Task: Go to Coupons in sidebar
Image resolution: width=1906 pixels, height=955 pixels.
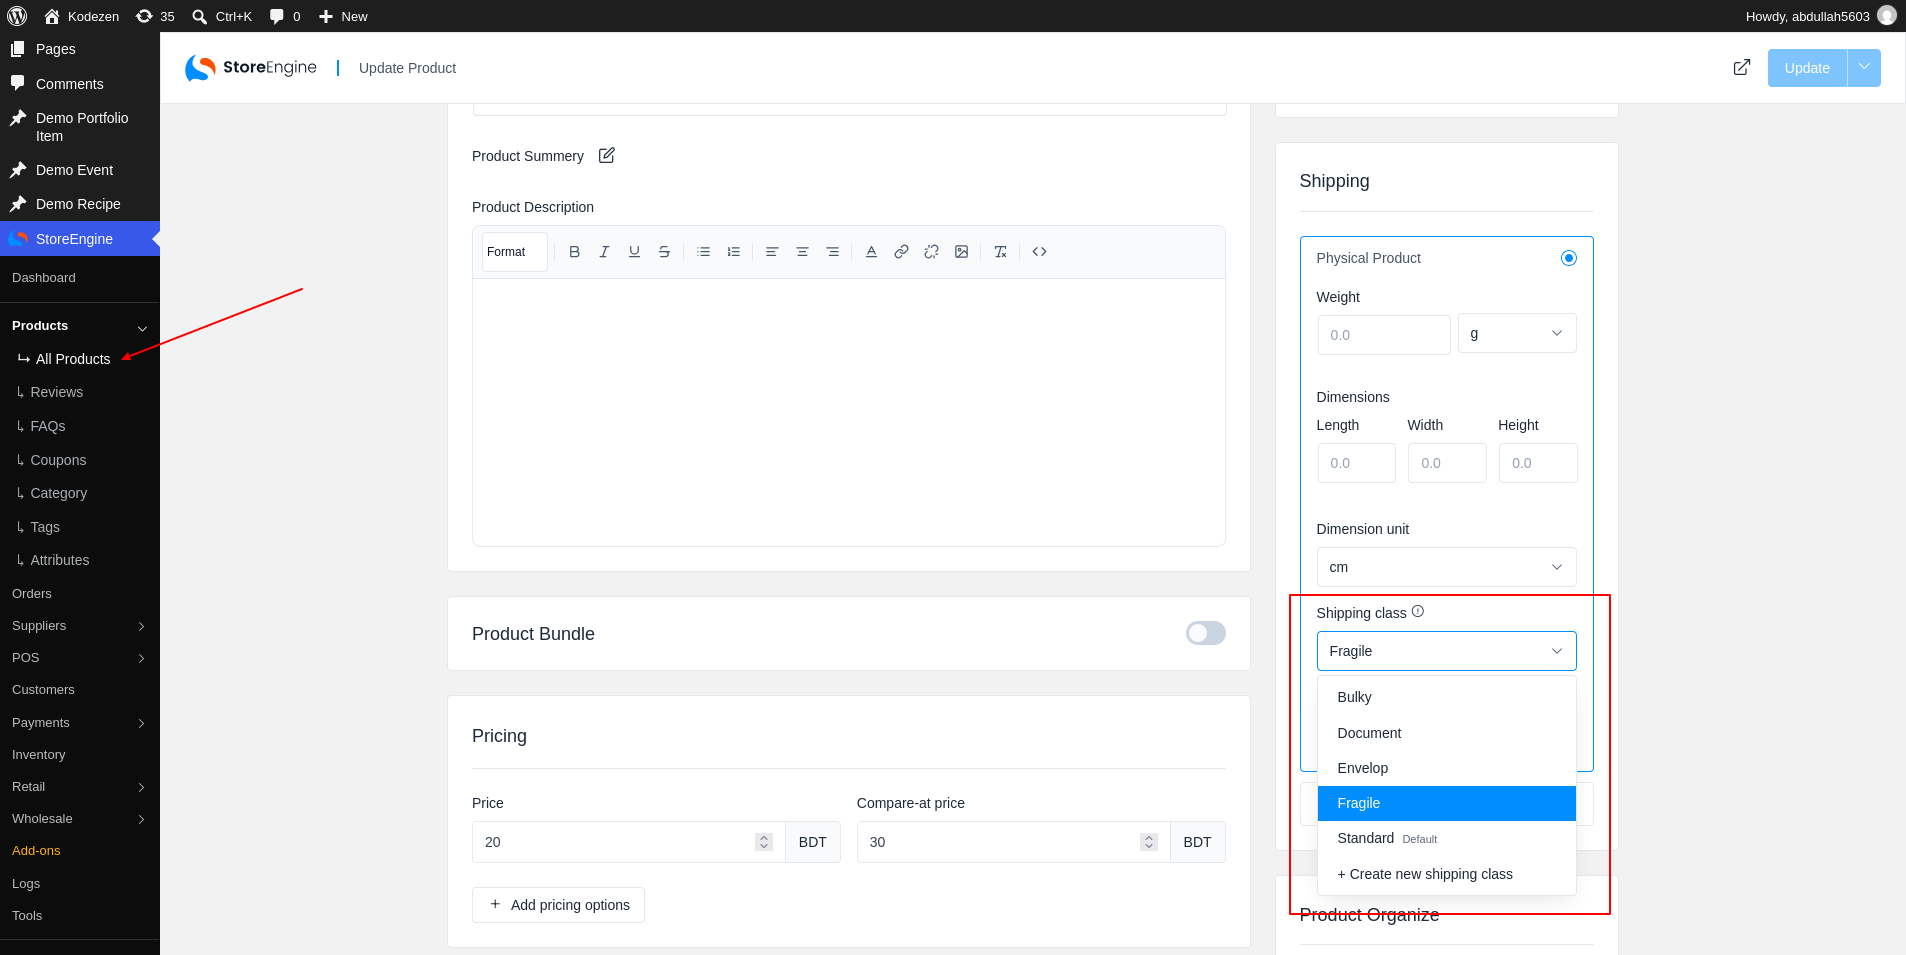Action: click(58, 460)
